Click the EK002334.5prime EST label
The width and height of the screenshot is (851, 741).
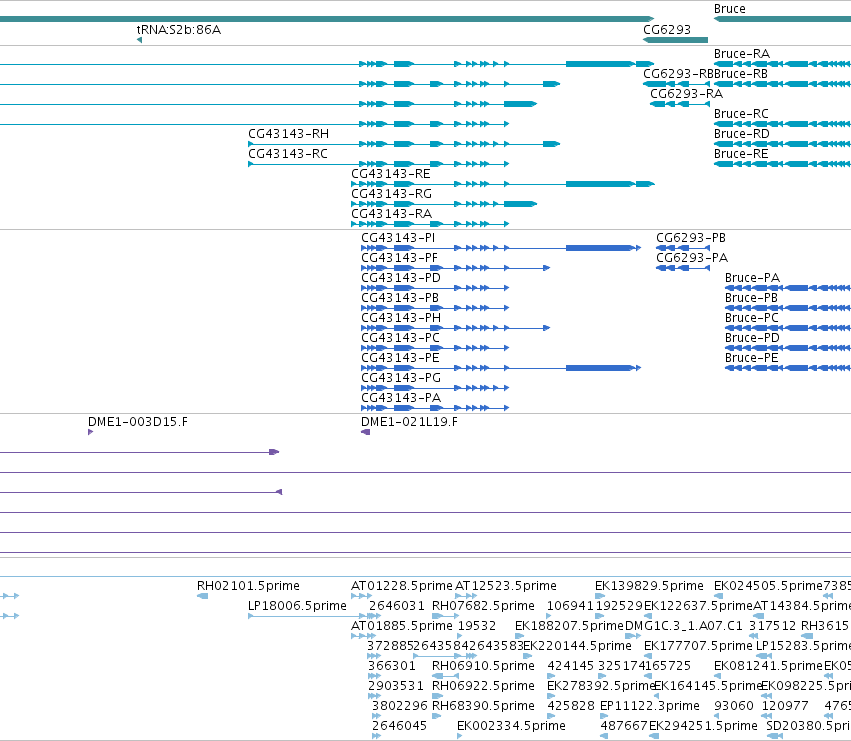511,726
